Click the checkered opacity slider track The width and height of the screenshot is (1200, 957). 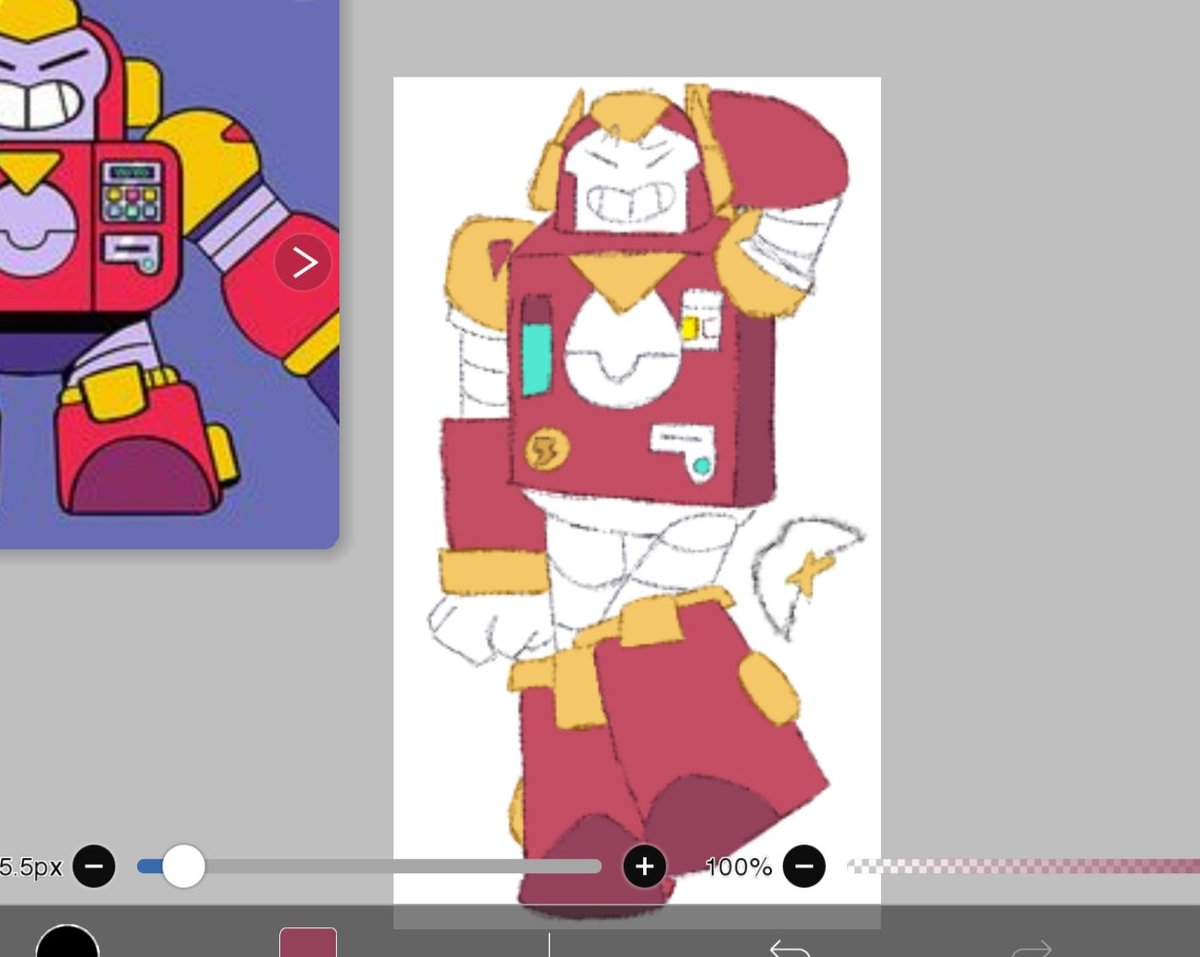tap(1023, 866)
